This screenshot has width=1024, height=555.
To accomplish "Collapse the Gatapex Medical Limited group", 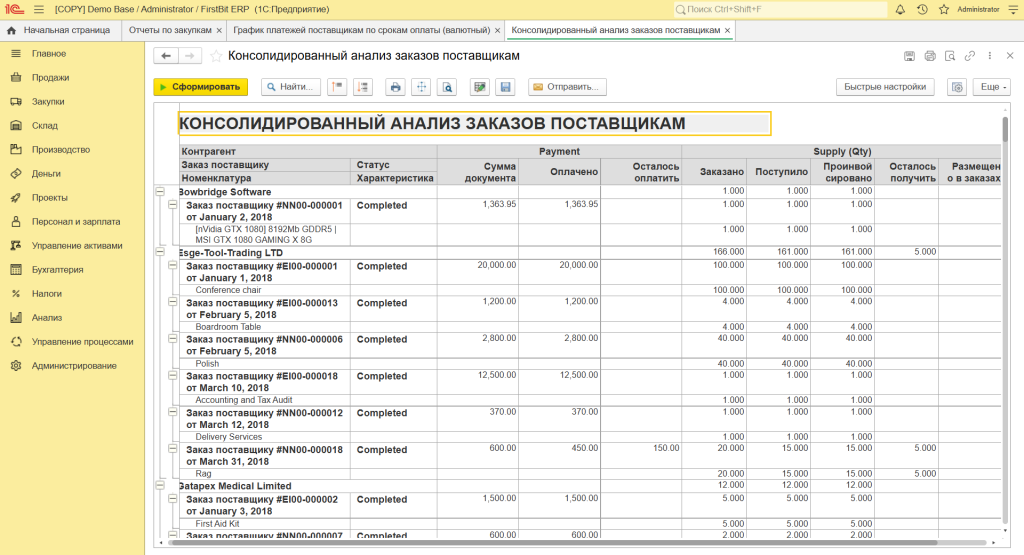I will (x=160, y=485).
